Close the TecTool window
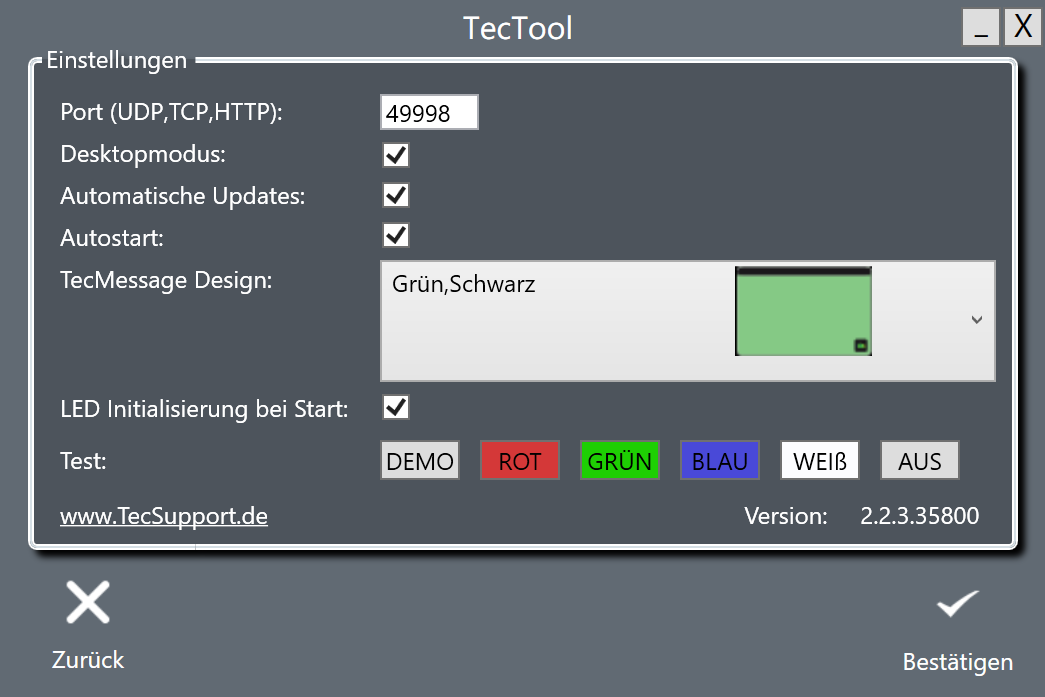This screenshot has height=697, width=1045. (1023, 27)
